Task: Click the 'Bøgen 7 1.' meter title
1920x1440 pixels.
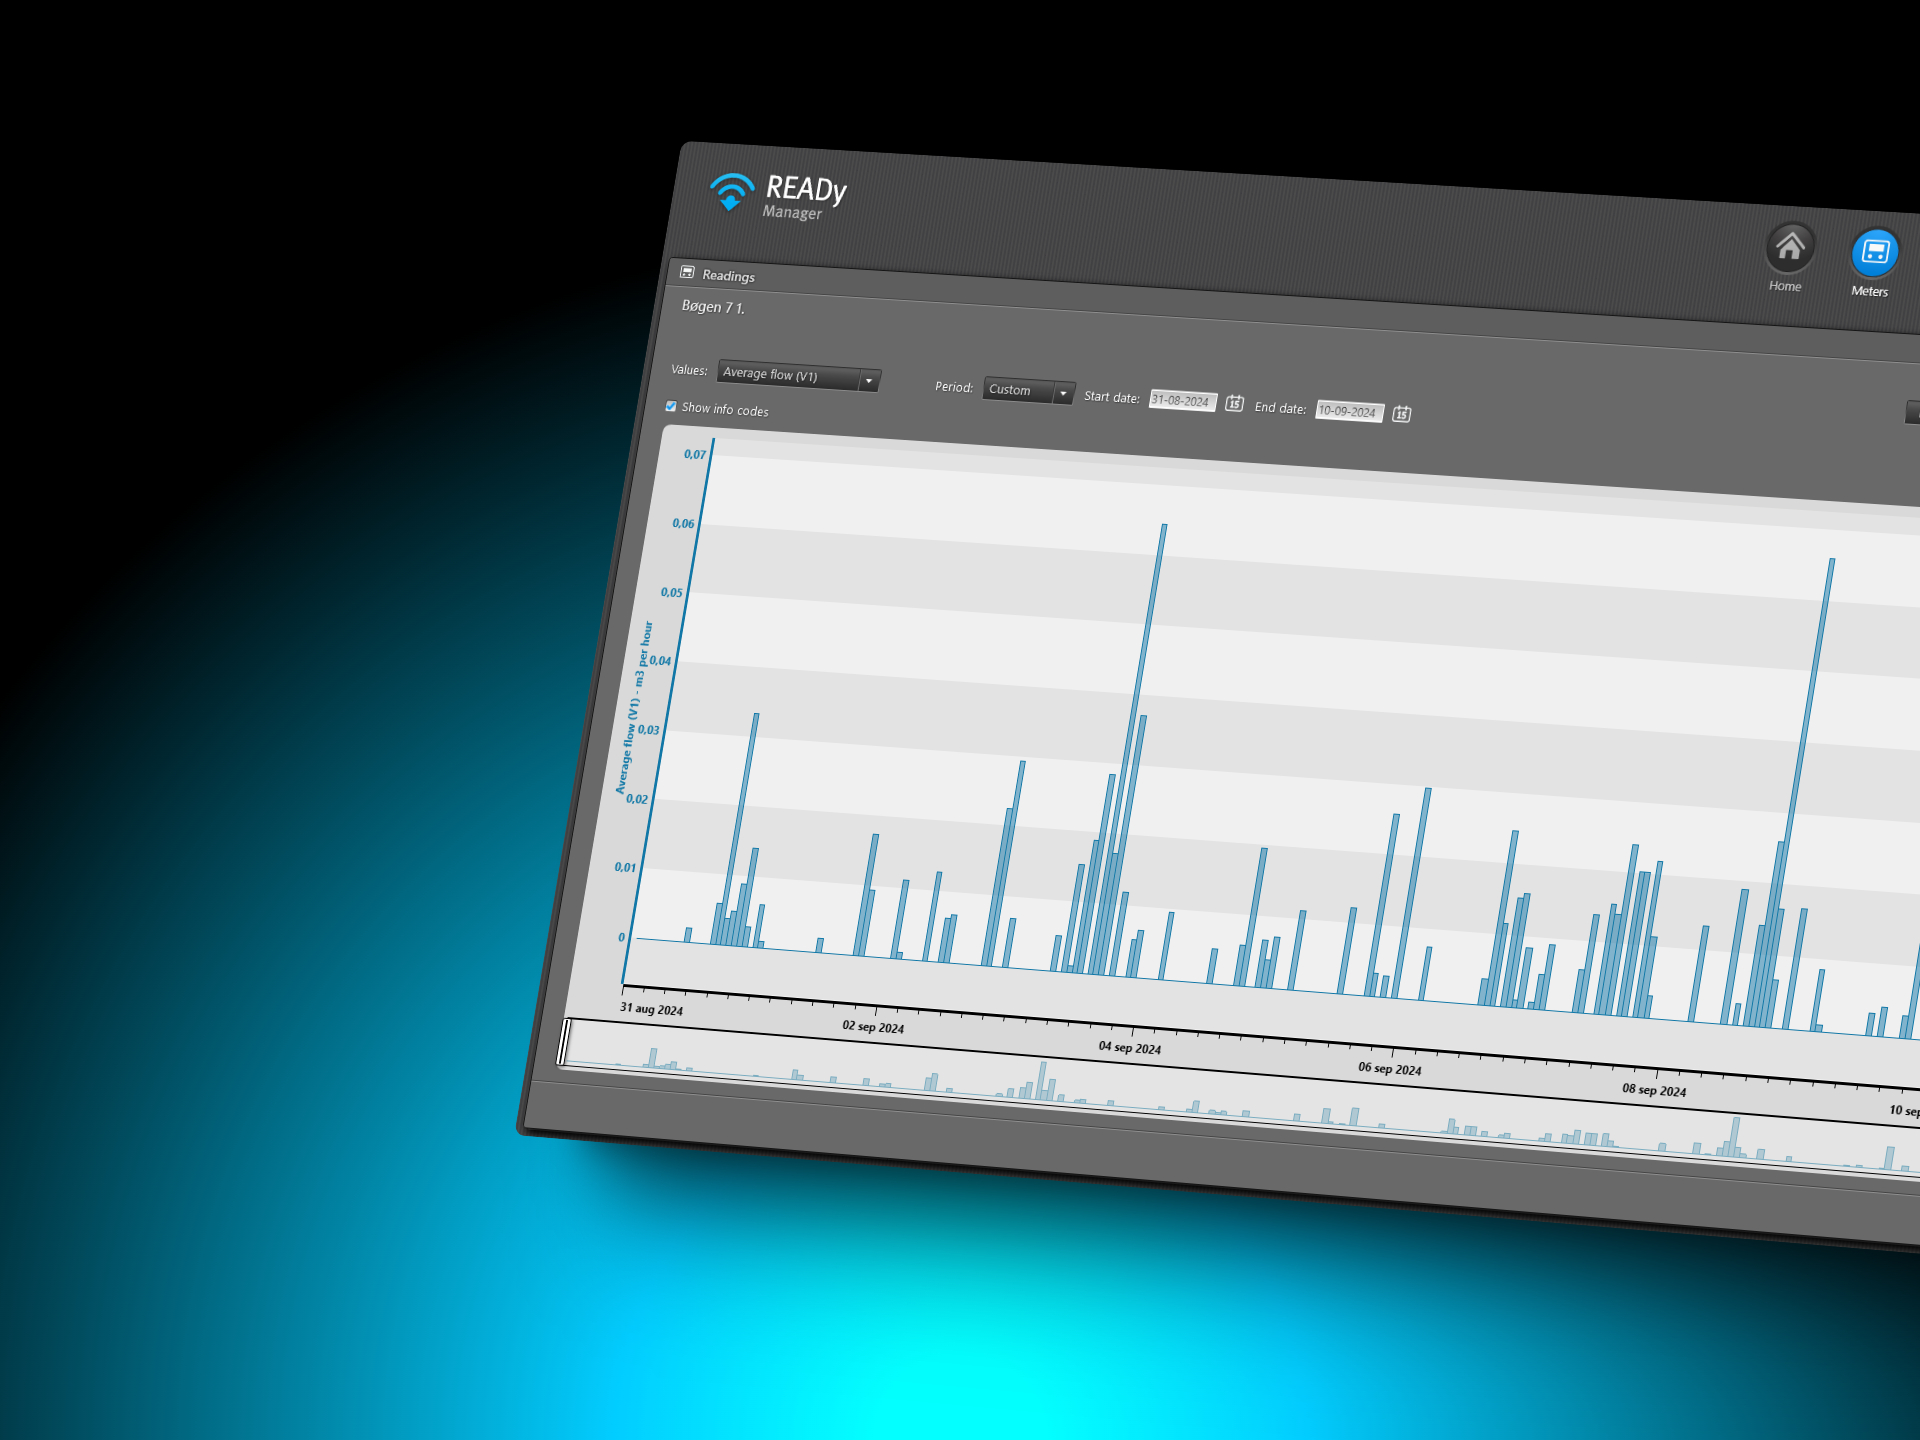Action: pyautogui.click(x=713, y=307)
